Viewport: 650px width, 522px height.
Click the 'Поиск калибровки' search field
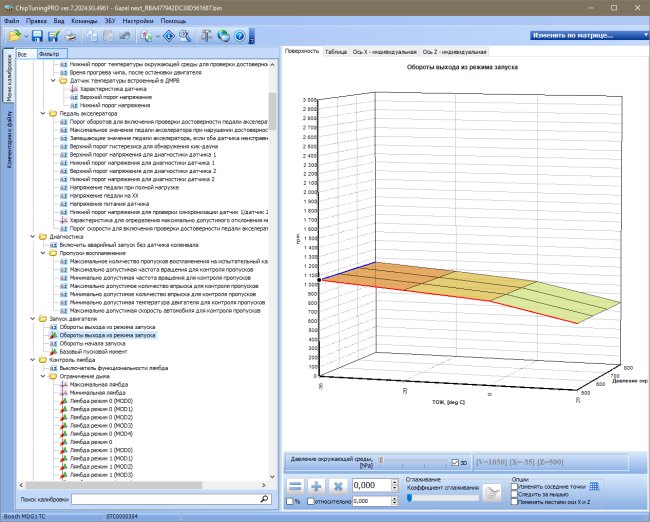(x=171, y=499)
